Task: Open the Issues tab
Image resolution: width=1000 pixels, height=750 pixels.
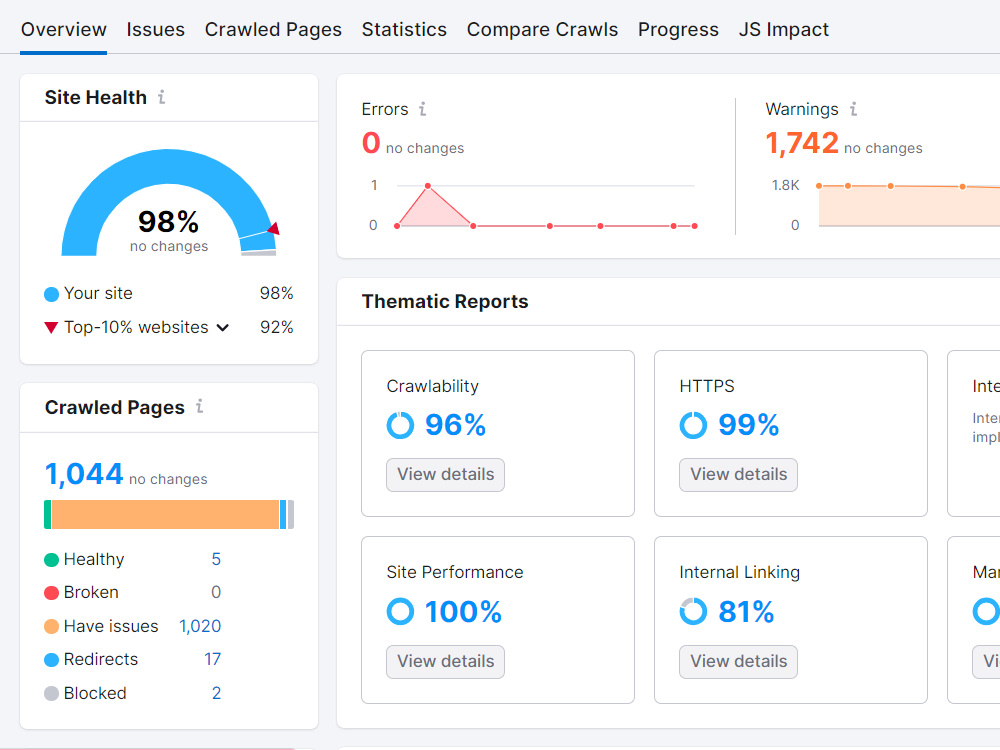Action: click(x=155, y=29)
